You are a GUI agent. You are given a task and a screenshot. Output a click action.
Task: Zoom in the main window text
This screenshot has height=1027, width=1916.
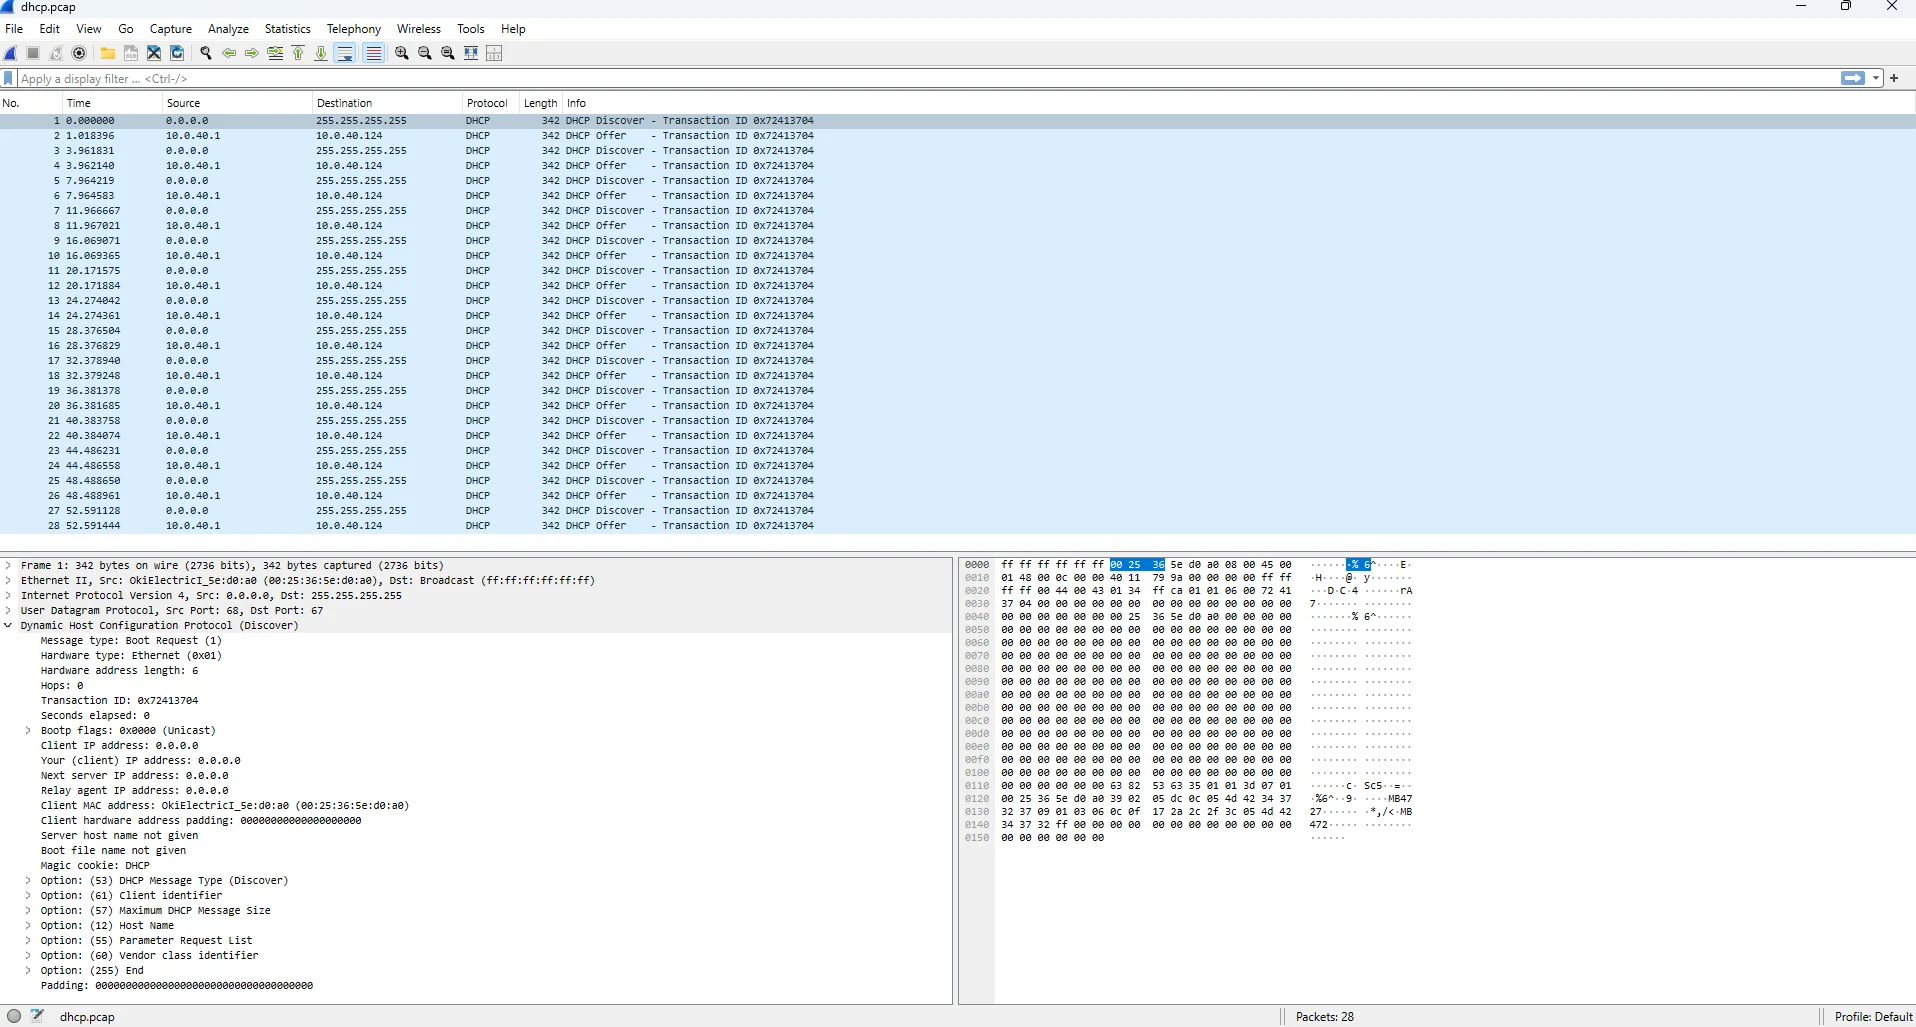(402, 53)
